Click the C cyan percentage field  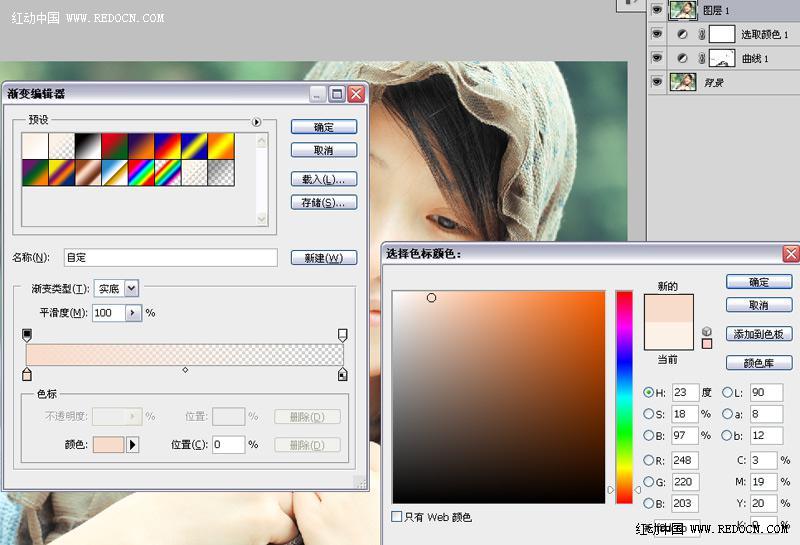click(x=763, y=460)
